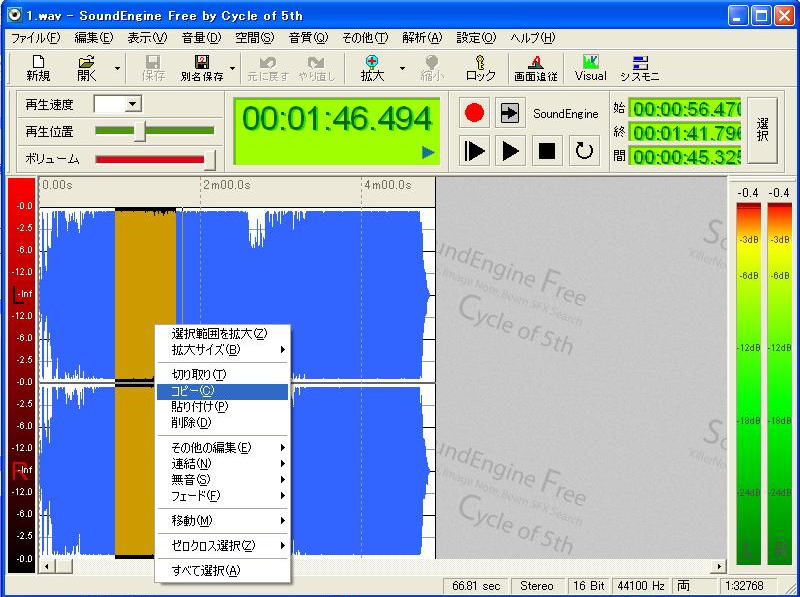The width and height of the screenshot is (800, 597).
Task: Open the ヘルプ(H) menu
Action: point(533,38)
